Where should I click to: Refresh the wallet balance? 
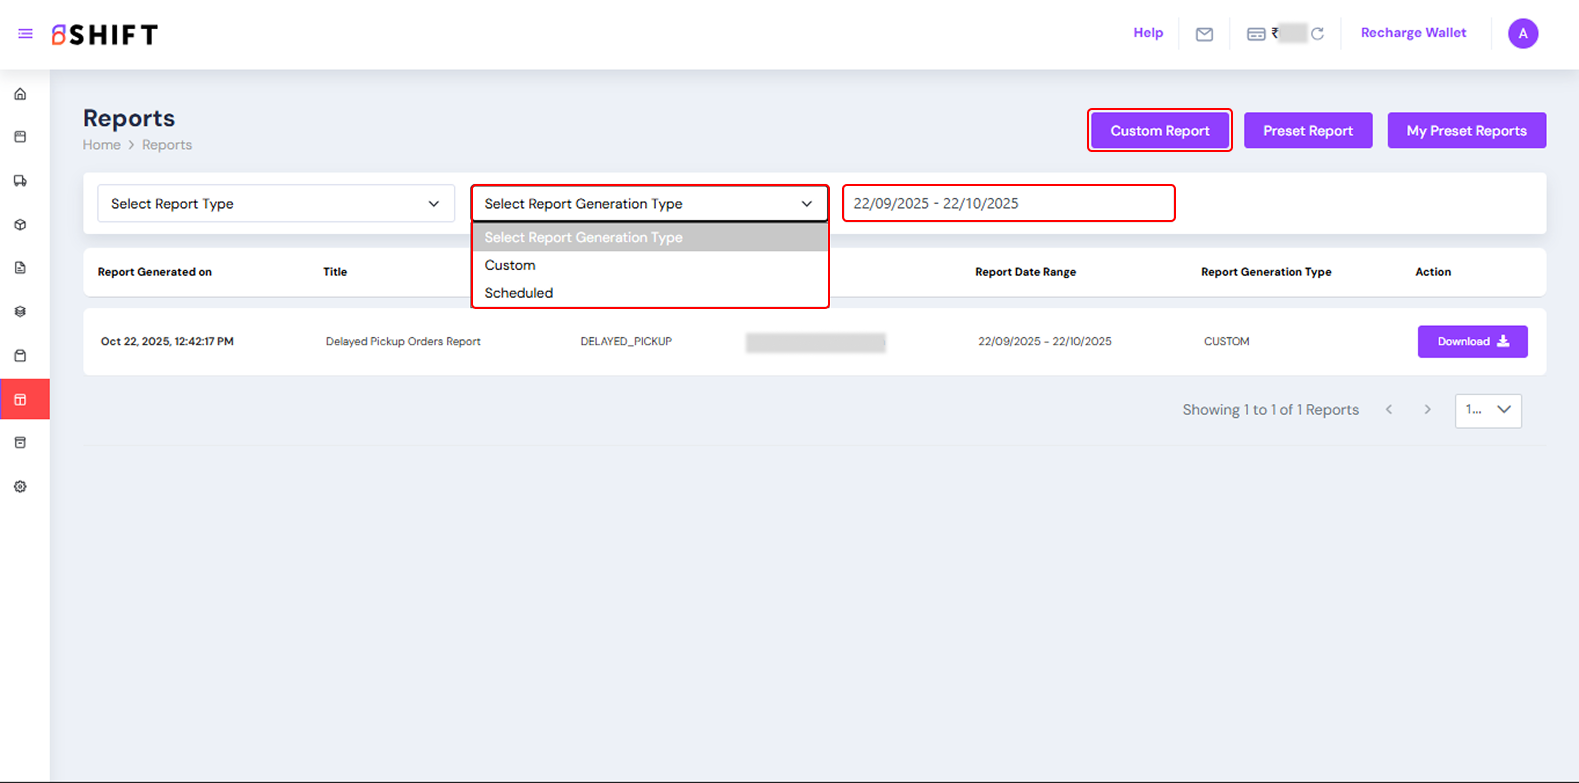pos(1317,34)
